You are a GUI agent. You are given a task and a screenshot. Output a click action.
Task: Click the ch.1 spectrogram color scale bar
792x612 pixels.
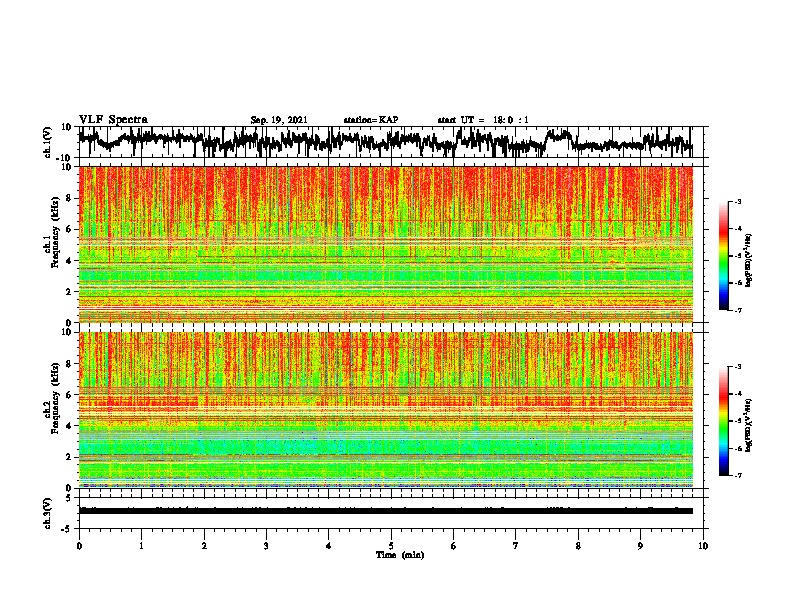pyautogui.click(x=723, y=256)
